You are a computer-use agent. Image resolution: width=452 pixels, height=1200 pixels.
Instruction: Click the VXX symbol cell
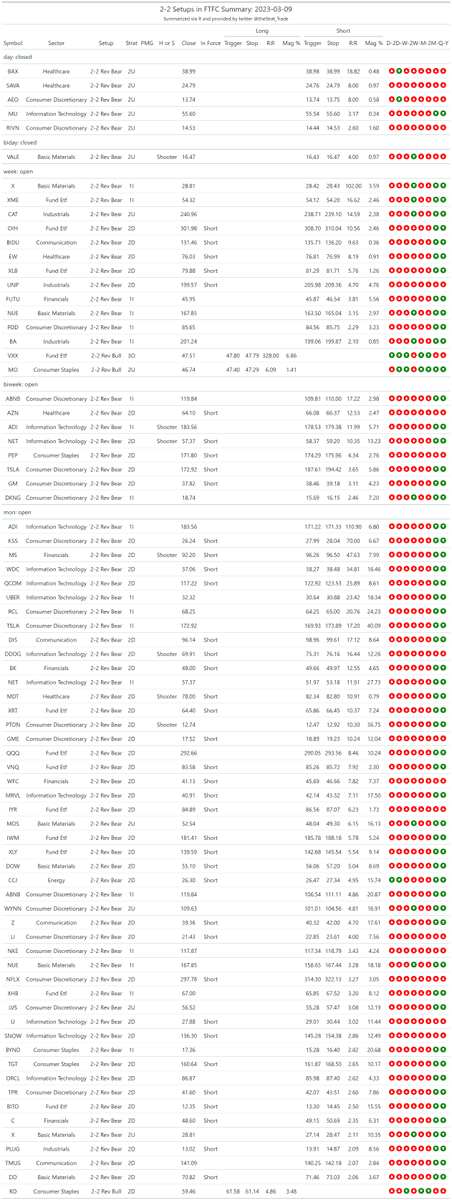click(x=13, y=355)
